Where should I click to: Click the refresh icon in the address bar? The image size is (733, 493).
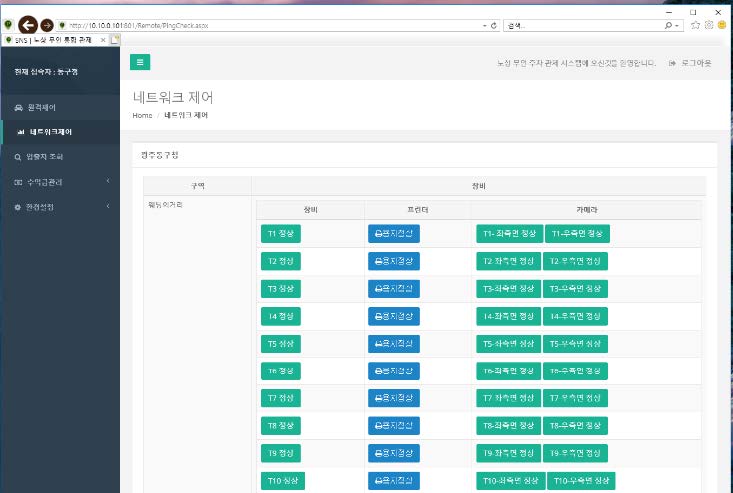(x=493, y=24)
